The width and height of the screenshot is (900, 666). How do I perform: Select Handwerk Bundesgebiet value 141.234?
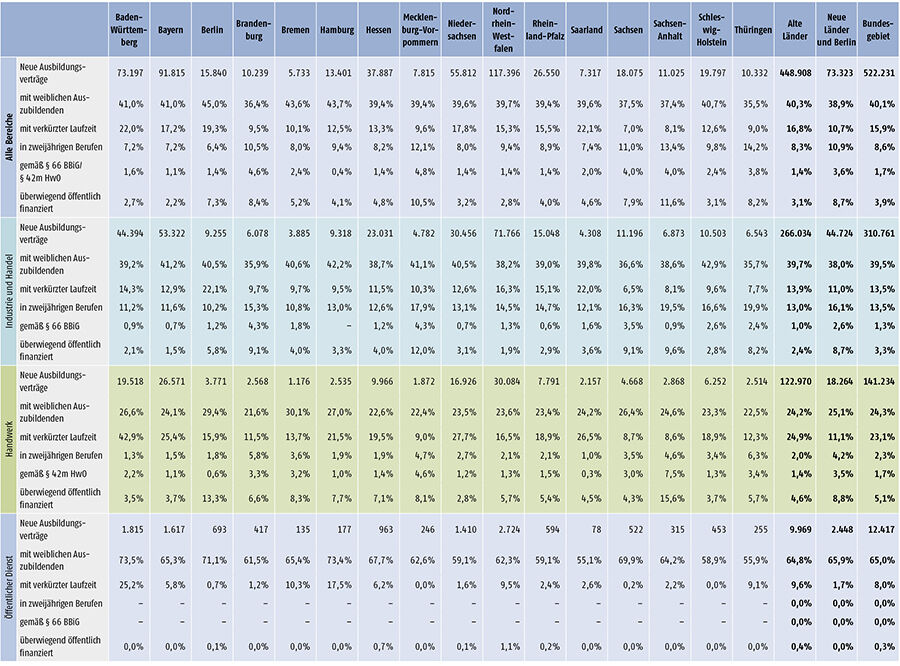tap(874, 381)
